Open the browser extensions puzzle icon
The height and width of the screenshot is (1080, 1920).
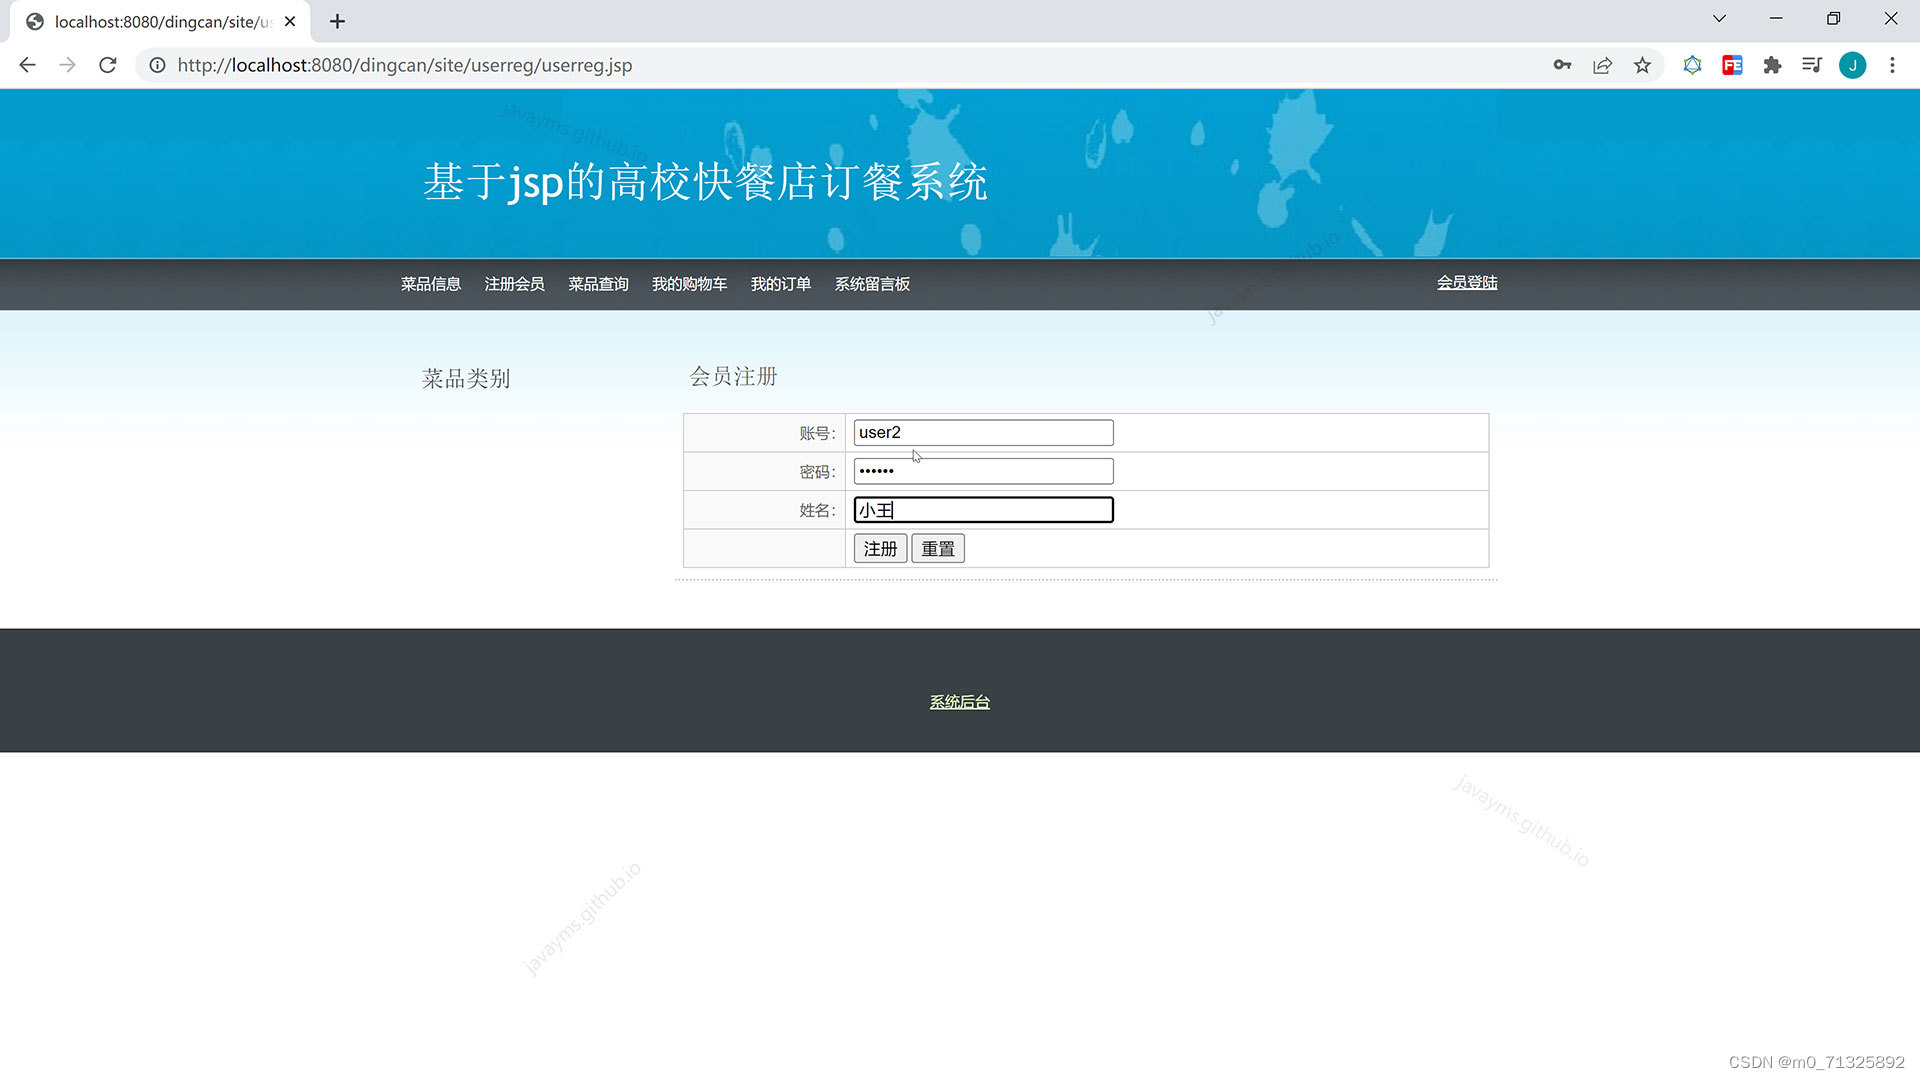point(1772,65)
